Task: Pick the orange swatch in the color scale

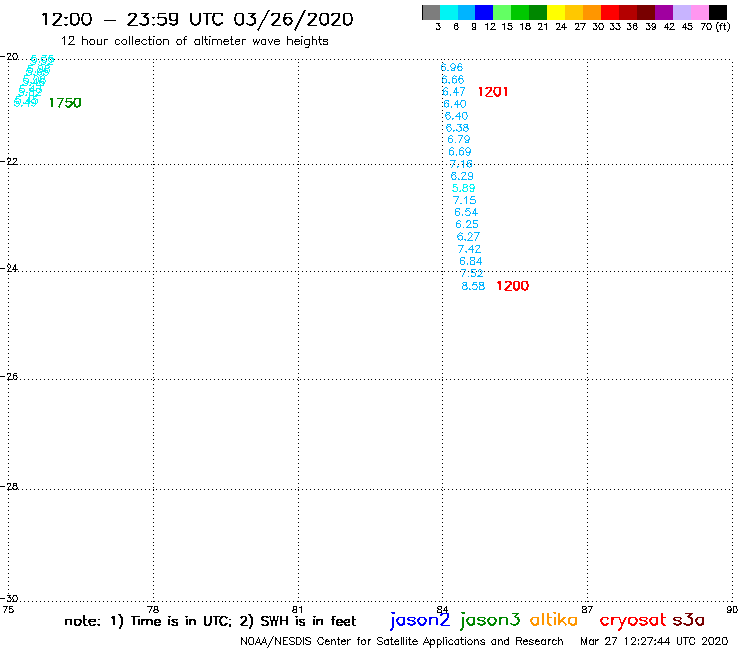Action: (x=592, y=12)
